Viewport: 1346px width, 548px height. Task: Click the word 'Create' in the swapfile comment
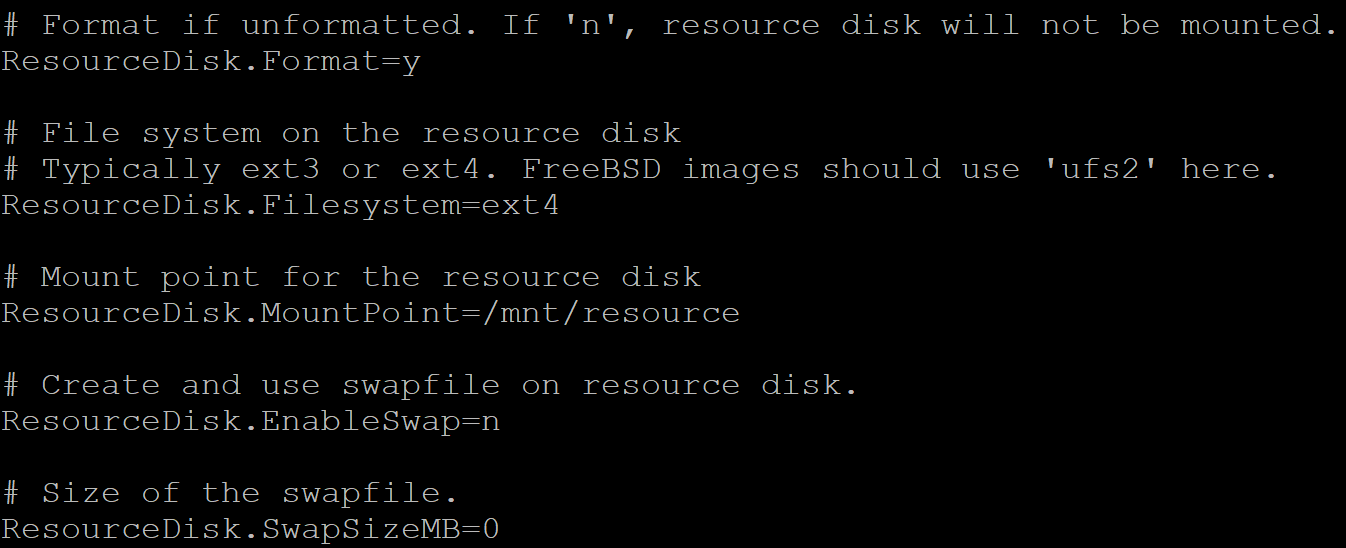(x=100, y=386)
